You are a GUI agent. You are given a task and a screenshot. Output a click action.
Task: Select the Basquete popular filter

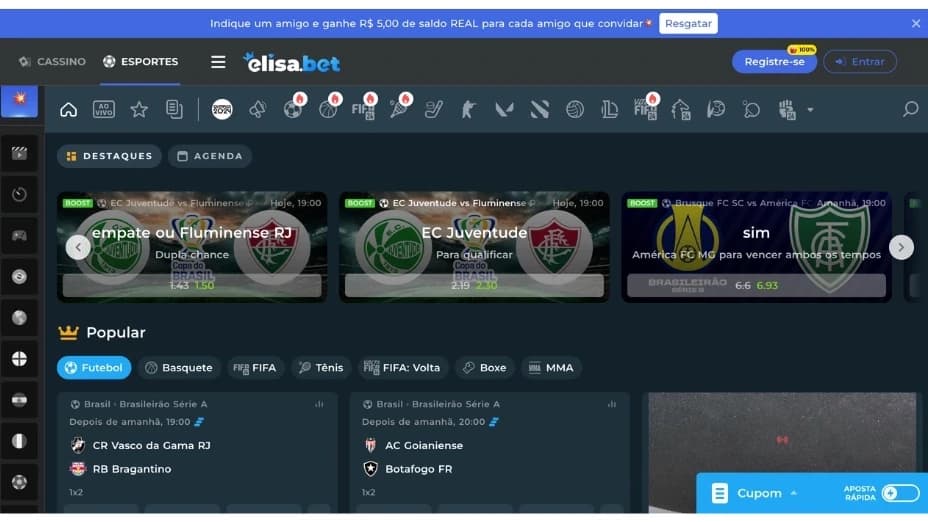pyautogui.click(x=179, y=368)
